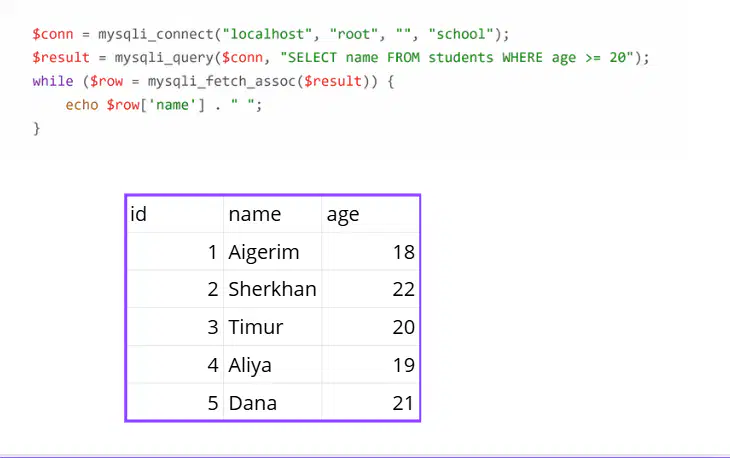
Task: Click id 4 in Aliya's row
Action: pyautogui.click(x=175, y=365)
